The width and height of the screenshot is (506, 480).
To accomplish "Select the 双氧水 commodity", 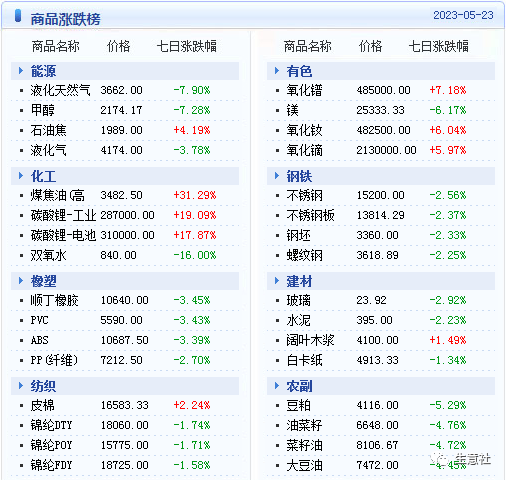I will pyautogui.click(x=48, y=255).
